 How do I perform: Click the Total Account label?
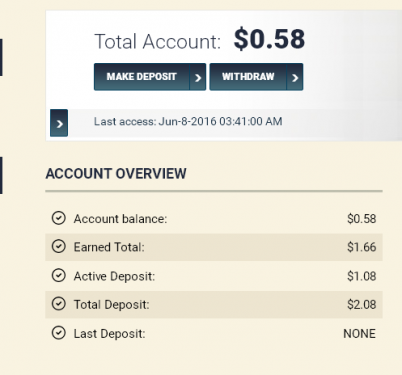(x=158, y=42)
